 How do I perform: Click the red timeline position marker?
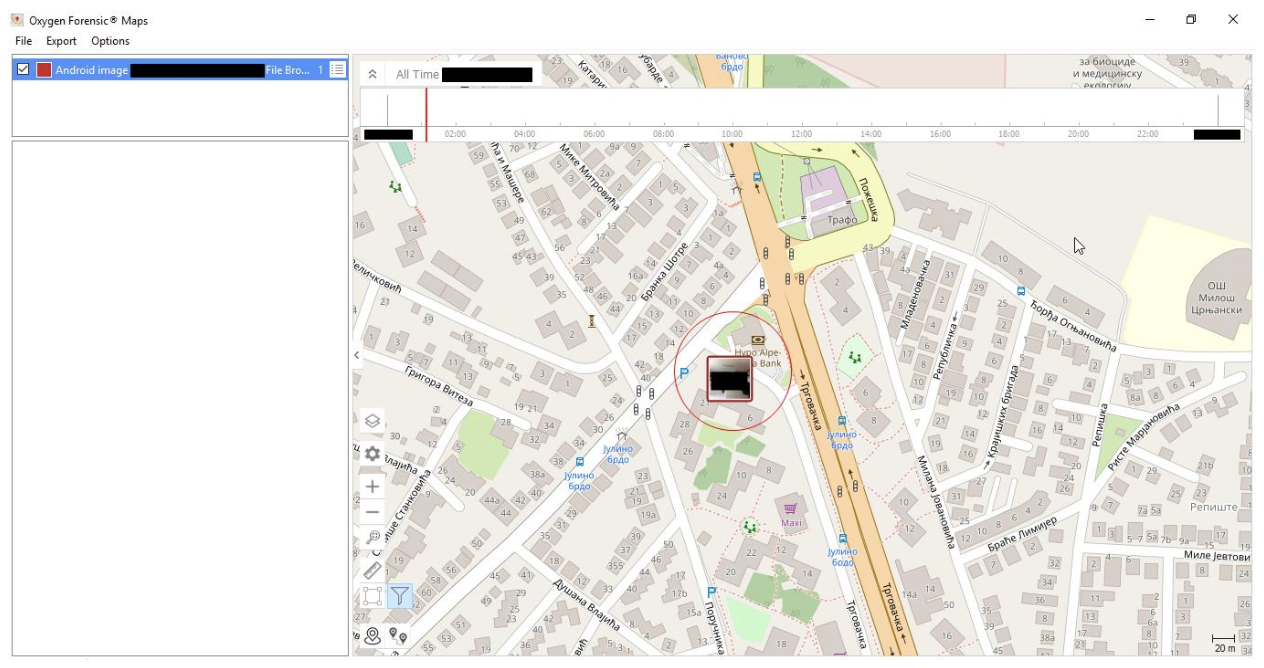[426, 114]
